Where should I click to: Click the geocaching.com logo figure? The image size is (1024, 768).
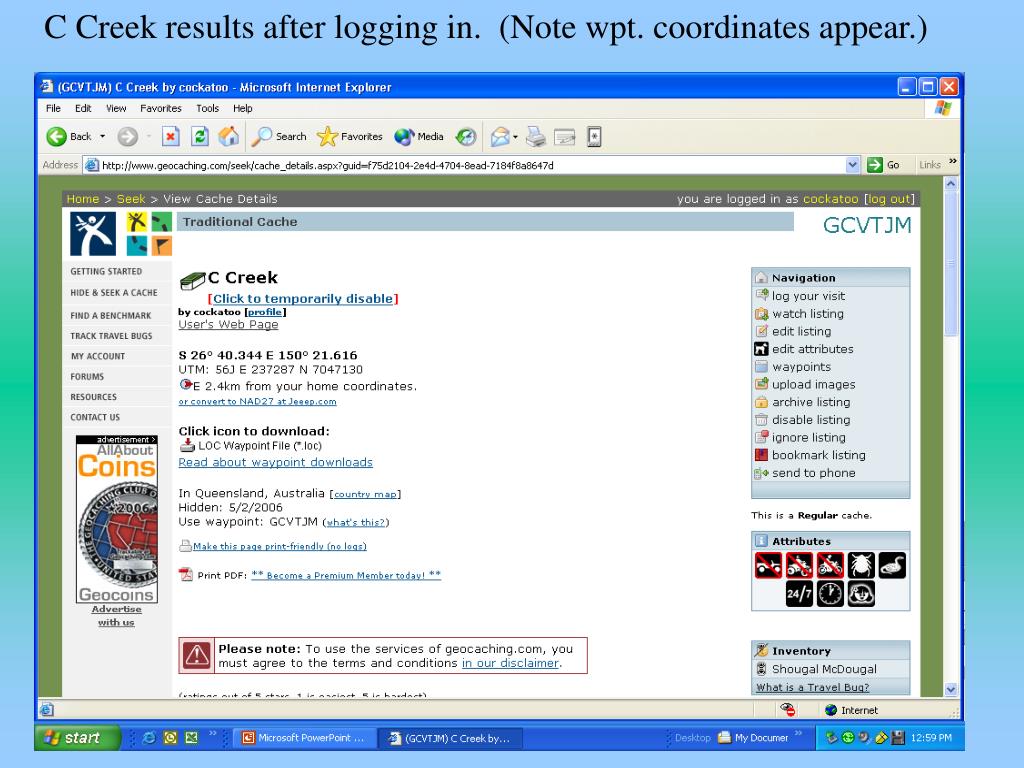point(93,234)
